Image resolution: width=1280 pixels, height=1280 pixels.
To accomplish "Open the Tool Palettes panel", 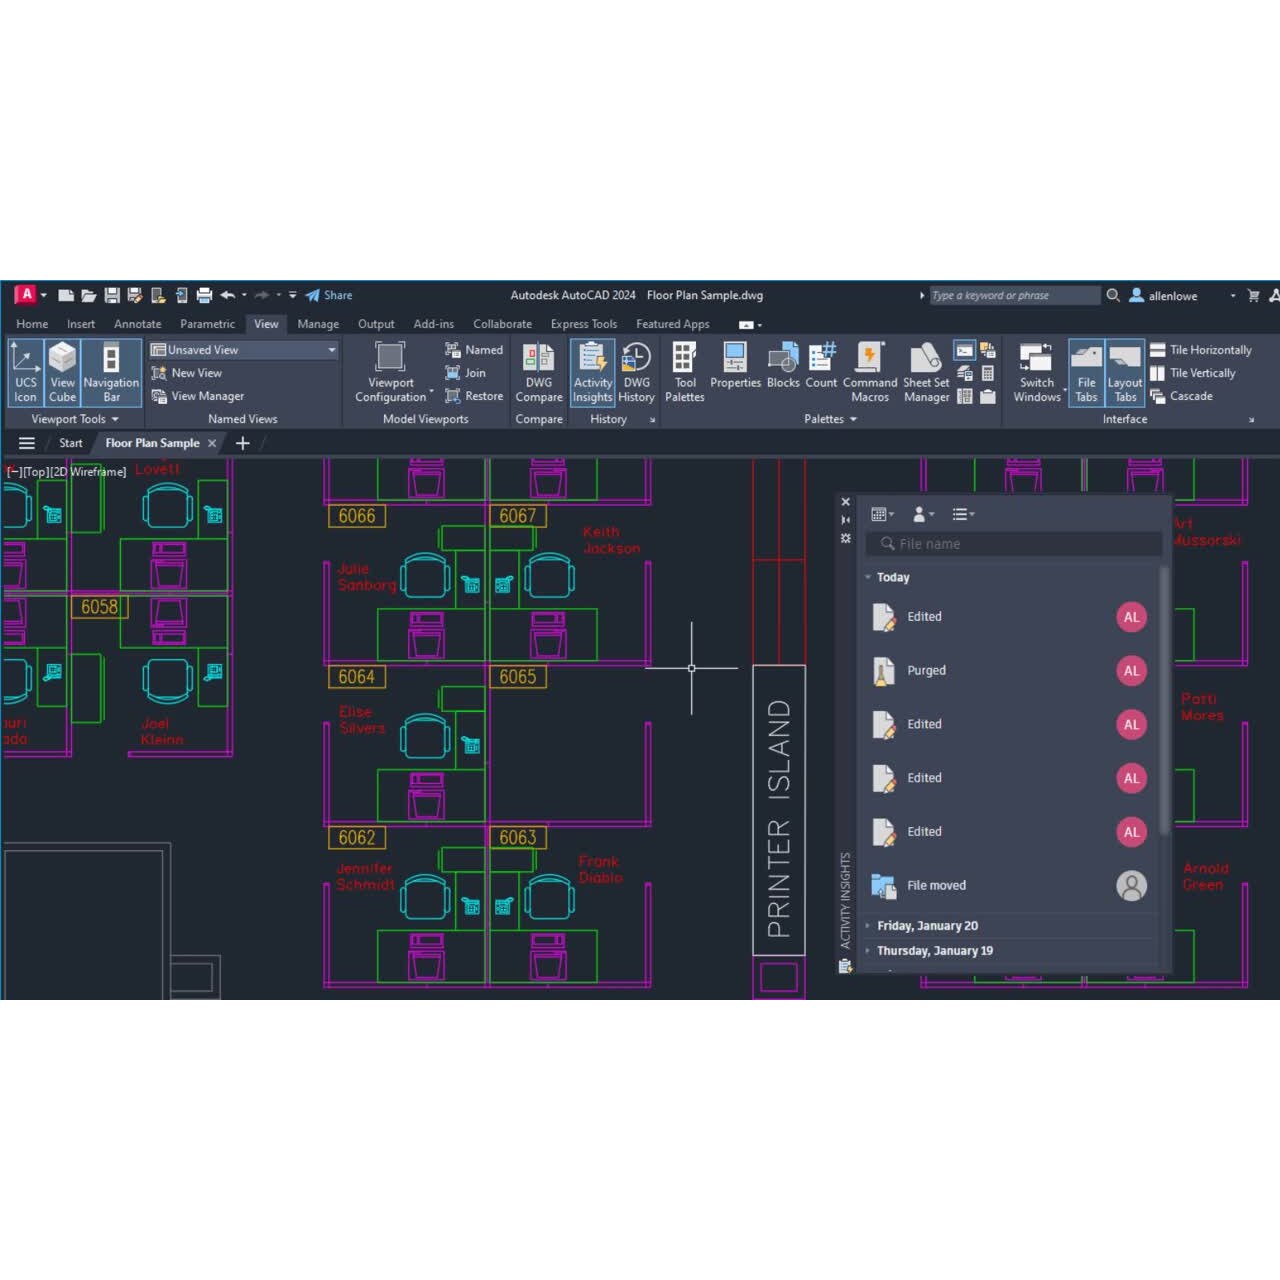I will 684,372.
